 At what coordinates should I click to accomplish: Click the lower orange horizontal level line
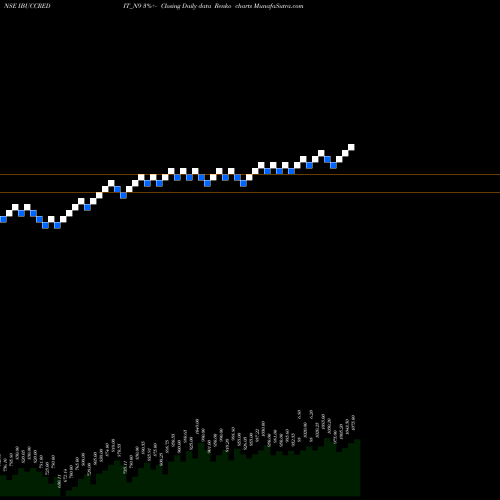click(250, 193)
